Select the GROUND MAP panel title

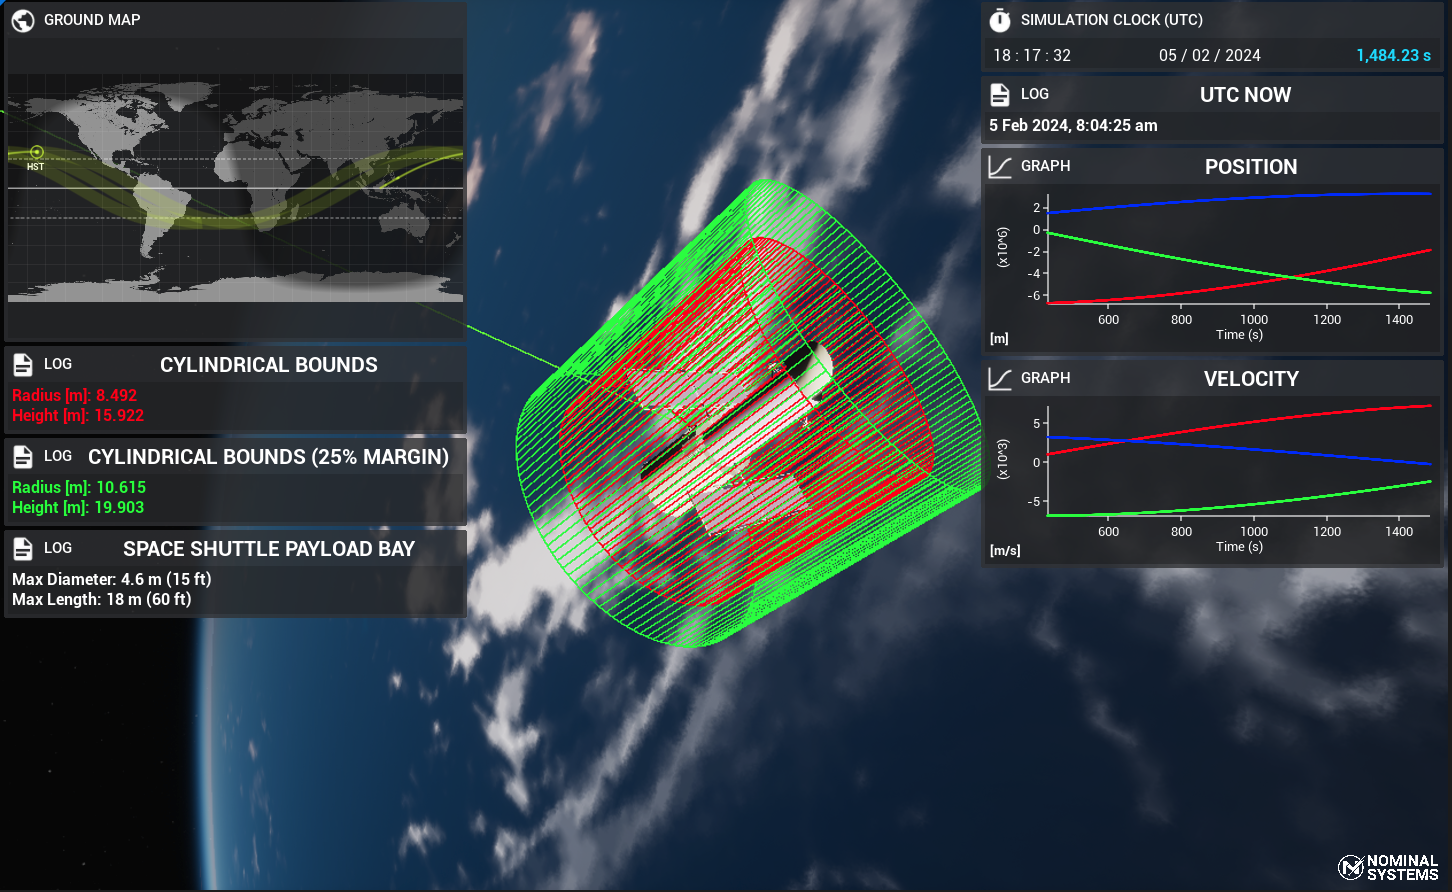(x=92, y=20)
